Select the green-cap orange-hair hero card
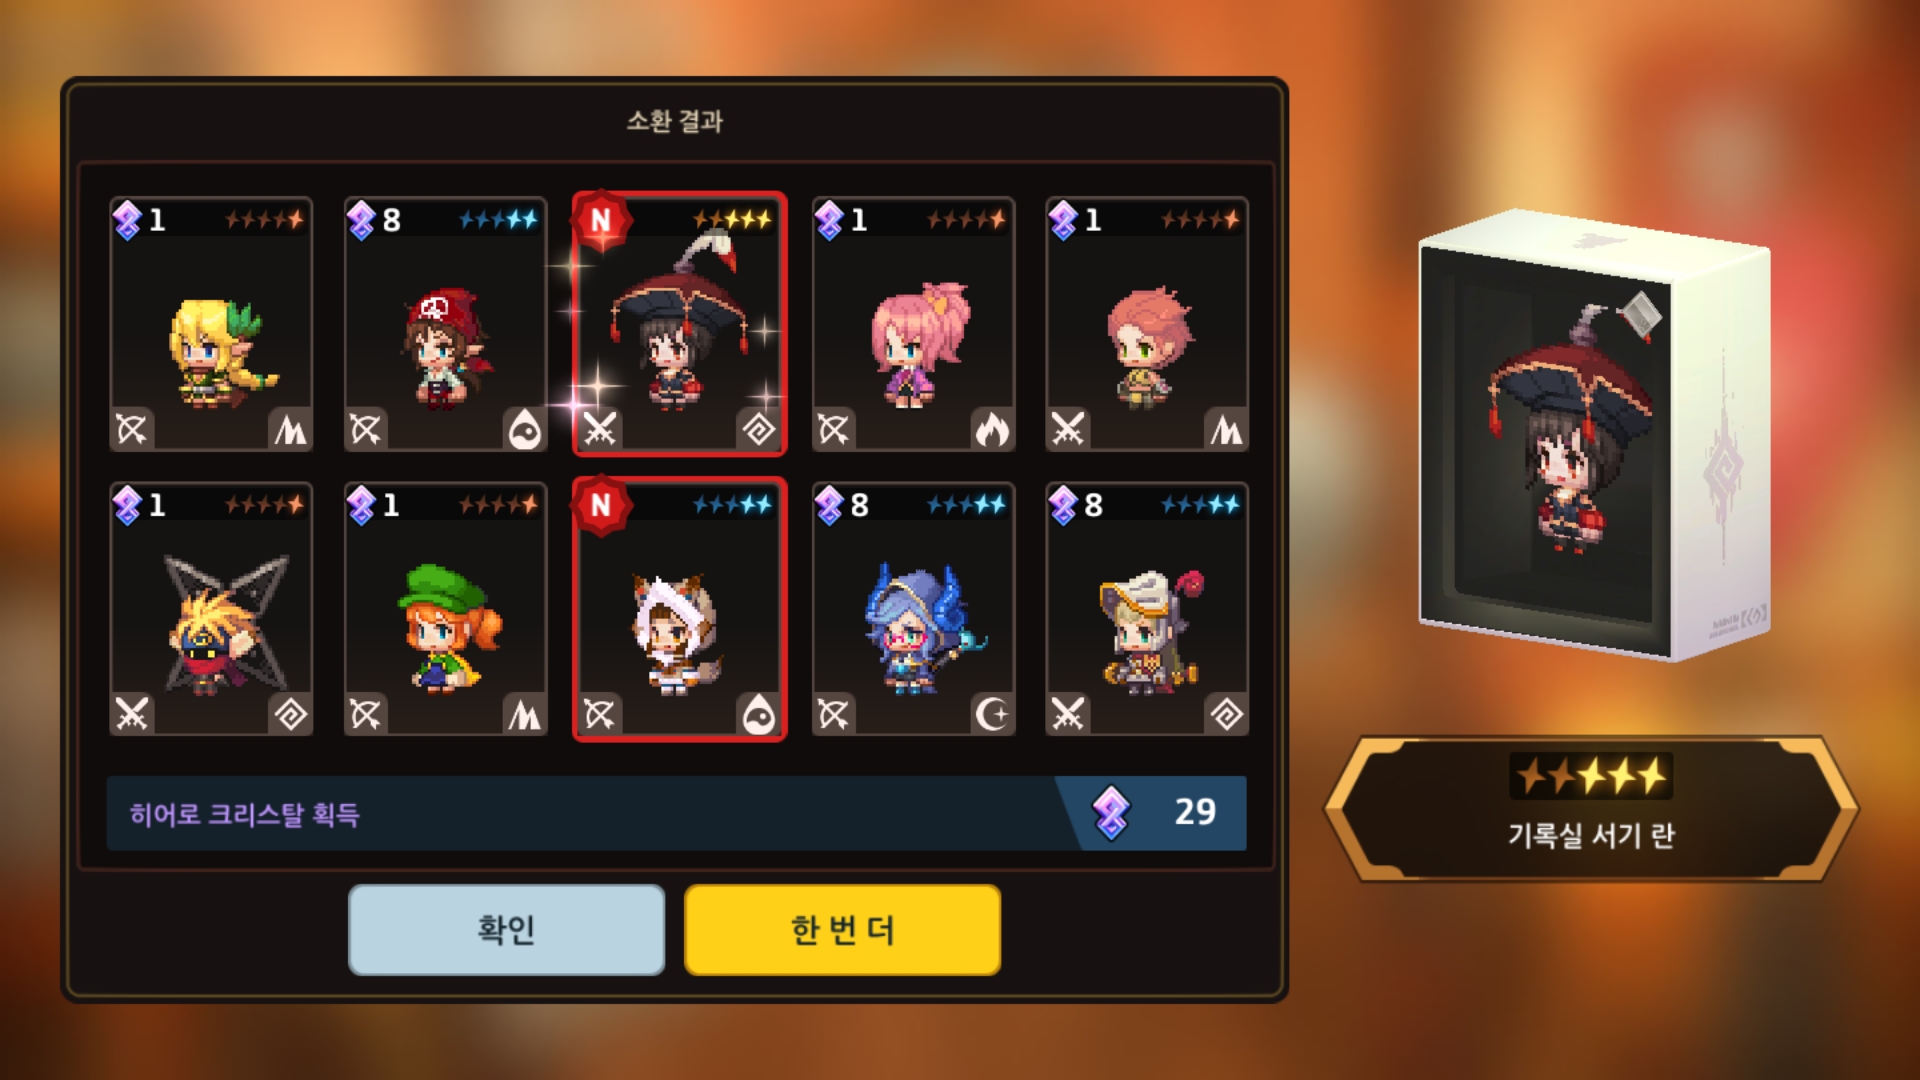The height and width of the screenshot is (1080, 1920). click(x=445, y=609)
